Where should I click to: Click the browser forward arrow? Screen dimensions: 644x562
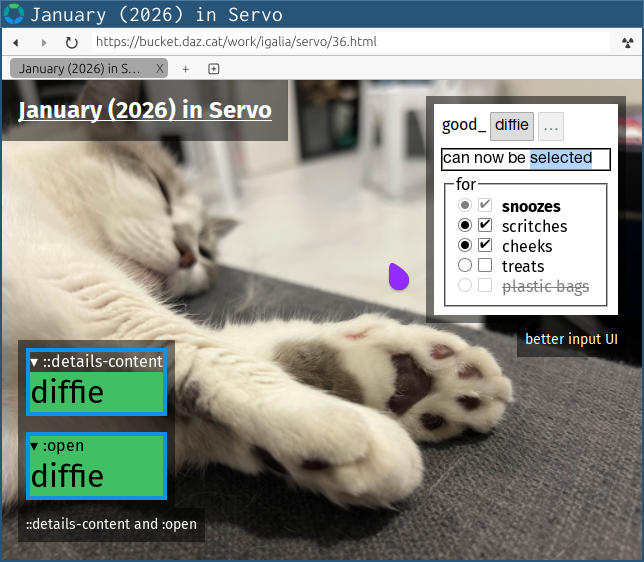(x=44, y=43)
